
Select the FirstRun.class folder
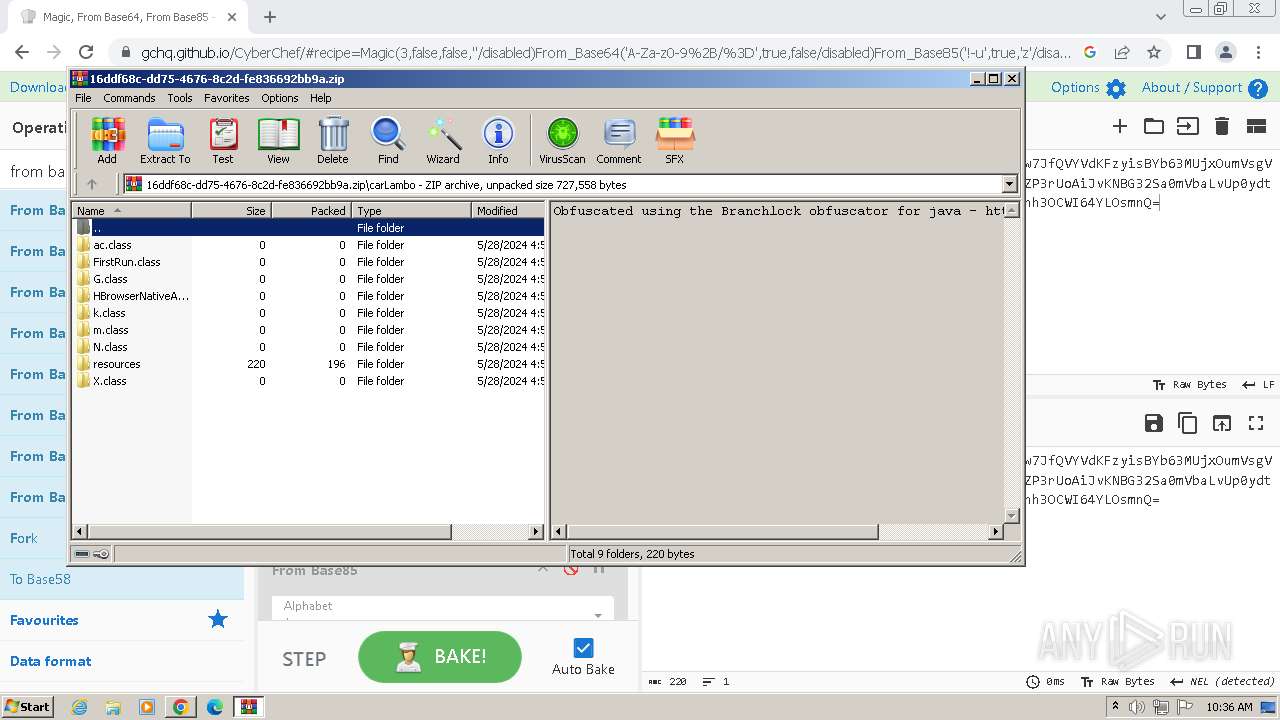click(x=309, y=262)
